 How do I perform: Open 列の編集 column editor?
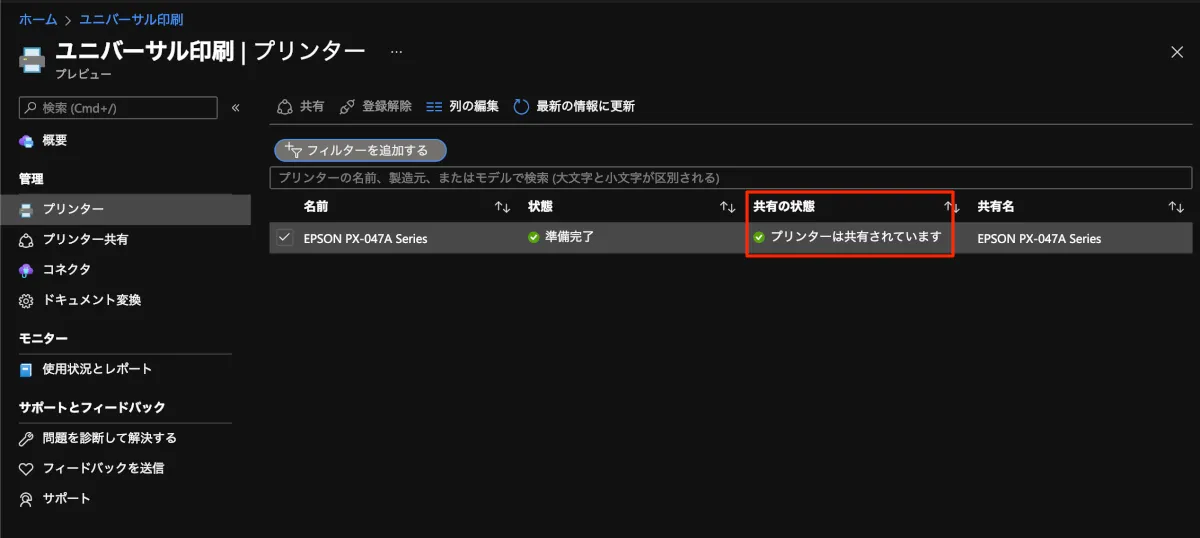pos(462,106)
